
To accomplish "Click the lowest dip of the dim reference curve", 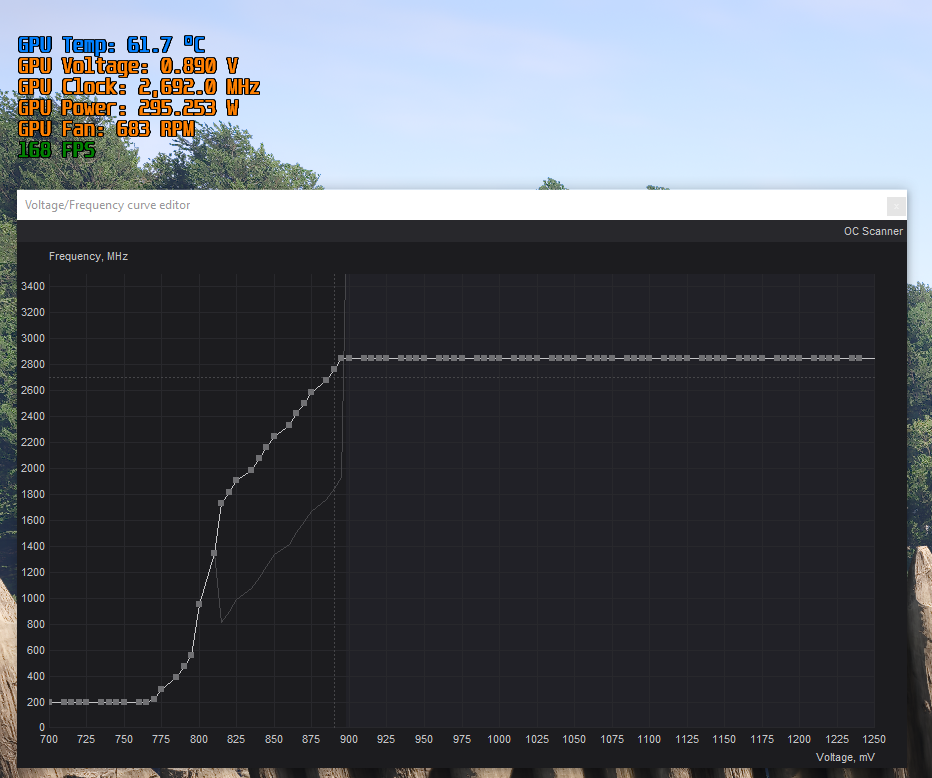I will [x=221, y=622].
